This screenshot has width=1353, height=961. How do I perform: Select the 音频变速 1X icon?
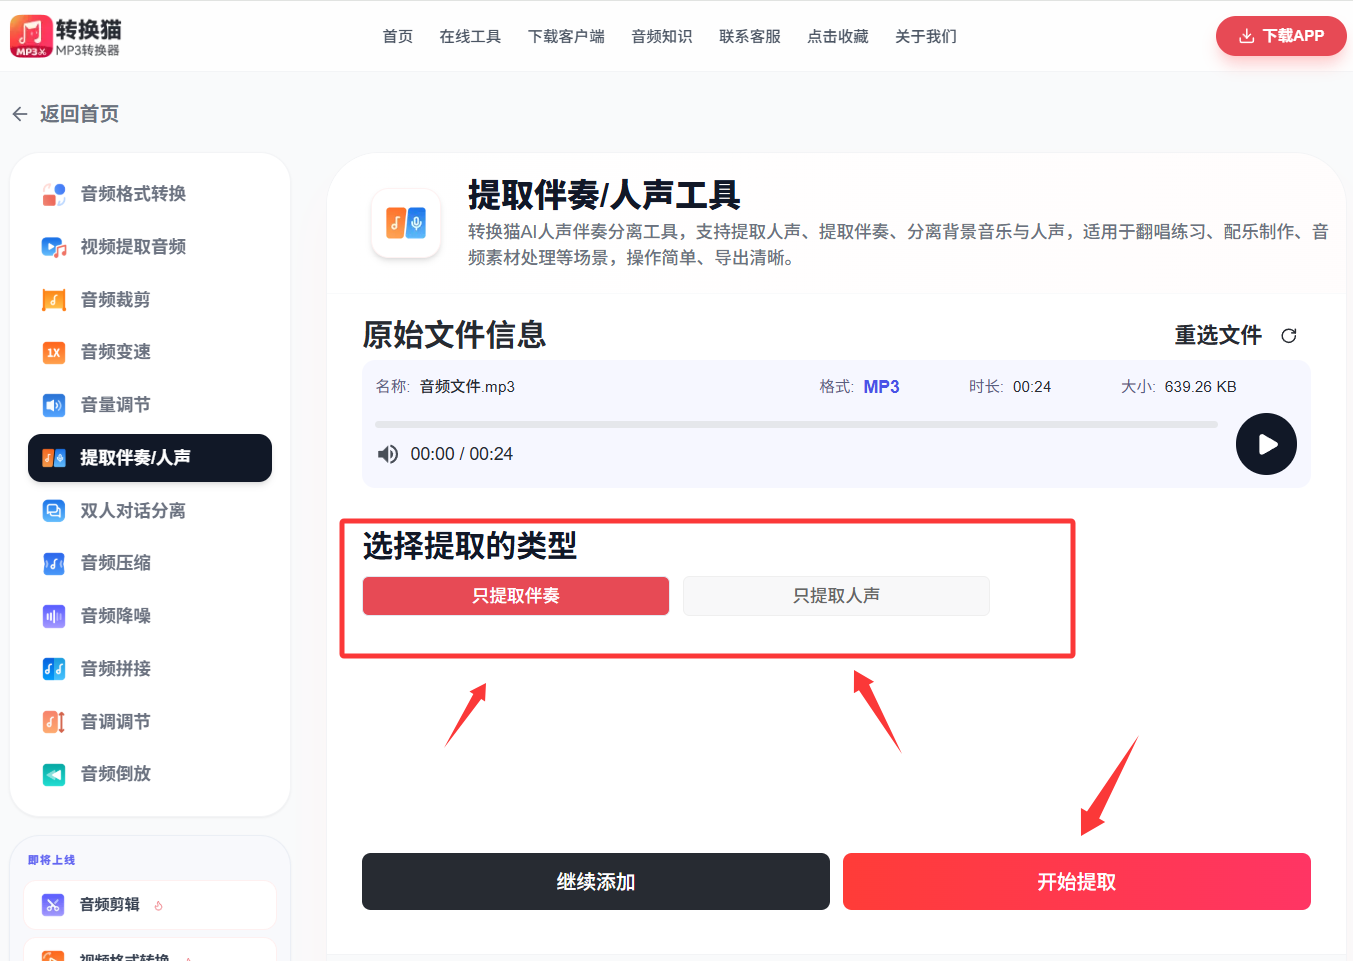click(x=54, y=352)
